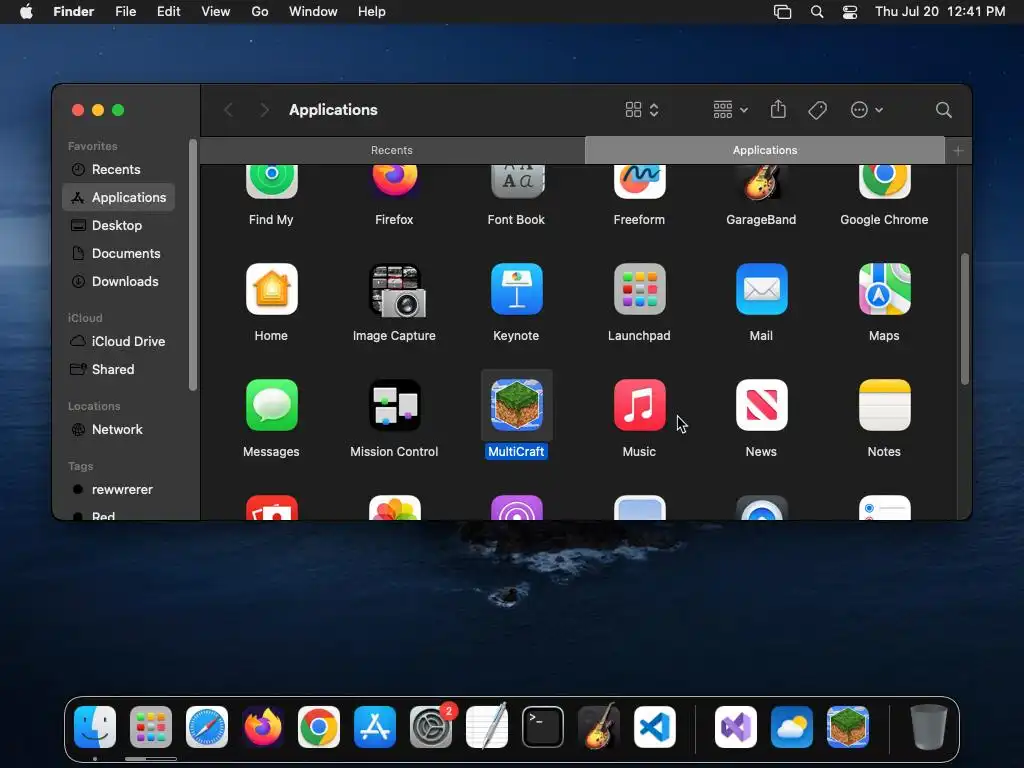Select MultiCraft in the Applications folder

coord(517,405)
